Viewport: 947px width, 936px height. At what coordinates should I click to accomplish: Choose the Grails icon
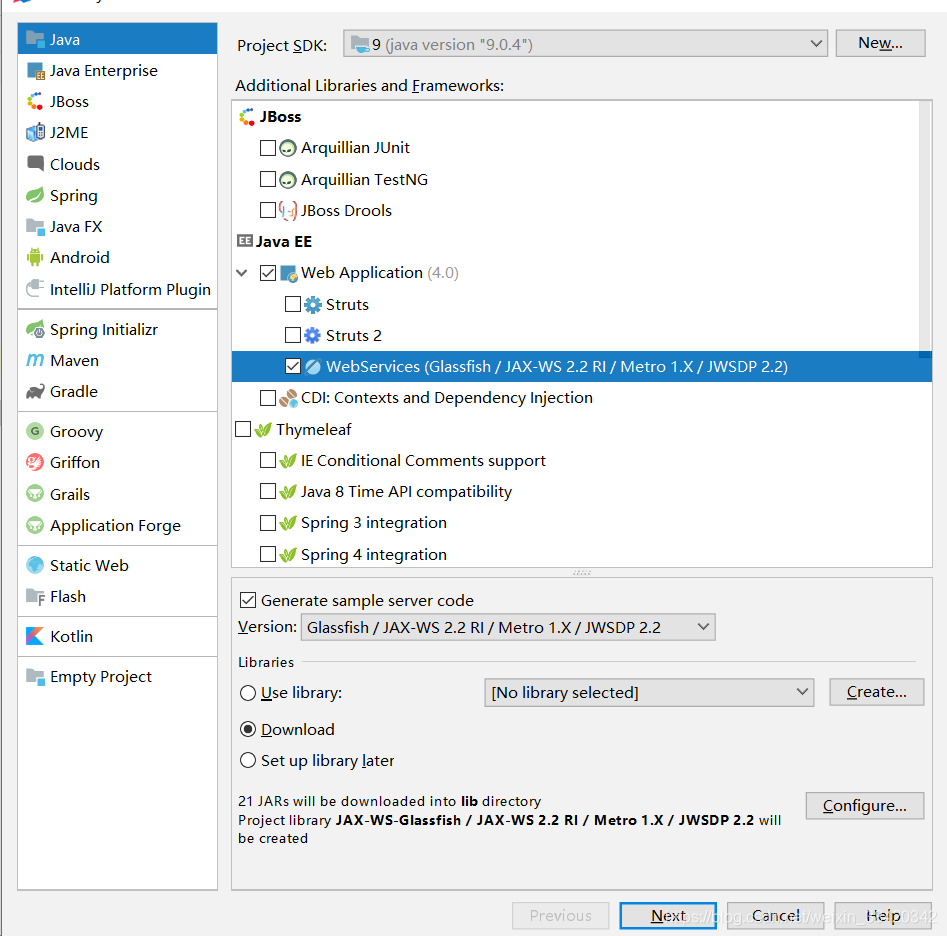(x=35, y=494)
